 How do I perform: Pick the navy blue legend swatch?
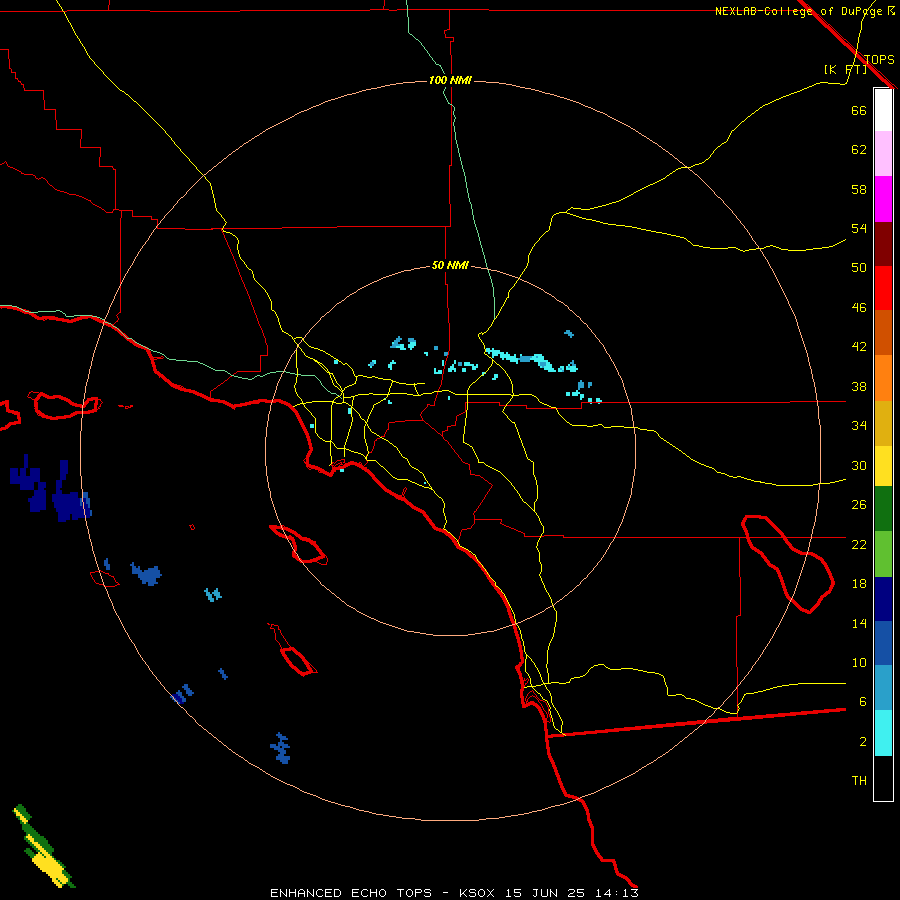tap(883, 599)
